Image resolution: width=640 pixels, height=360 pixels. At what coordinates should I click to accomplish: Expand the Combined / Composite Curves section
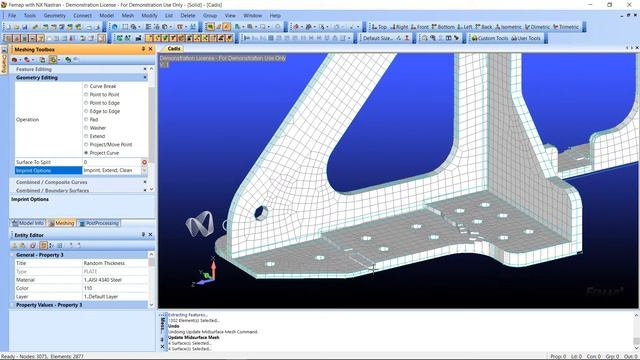[145, 182]
